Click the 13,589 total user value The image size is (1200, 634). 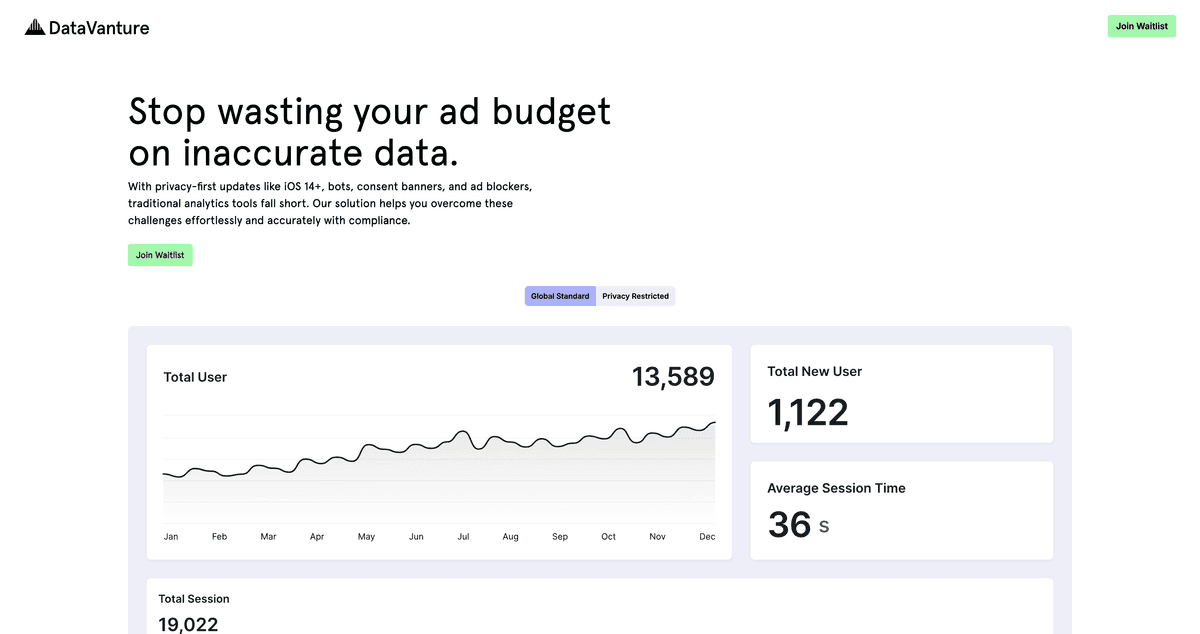point(673,377)
